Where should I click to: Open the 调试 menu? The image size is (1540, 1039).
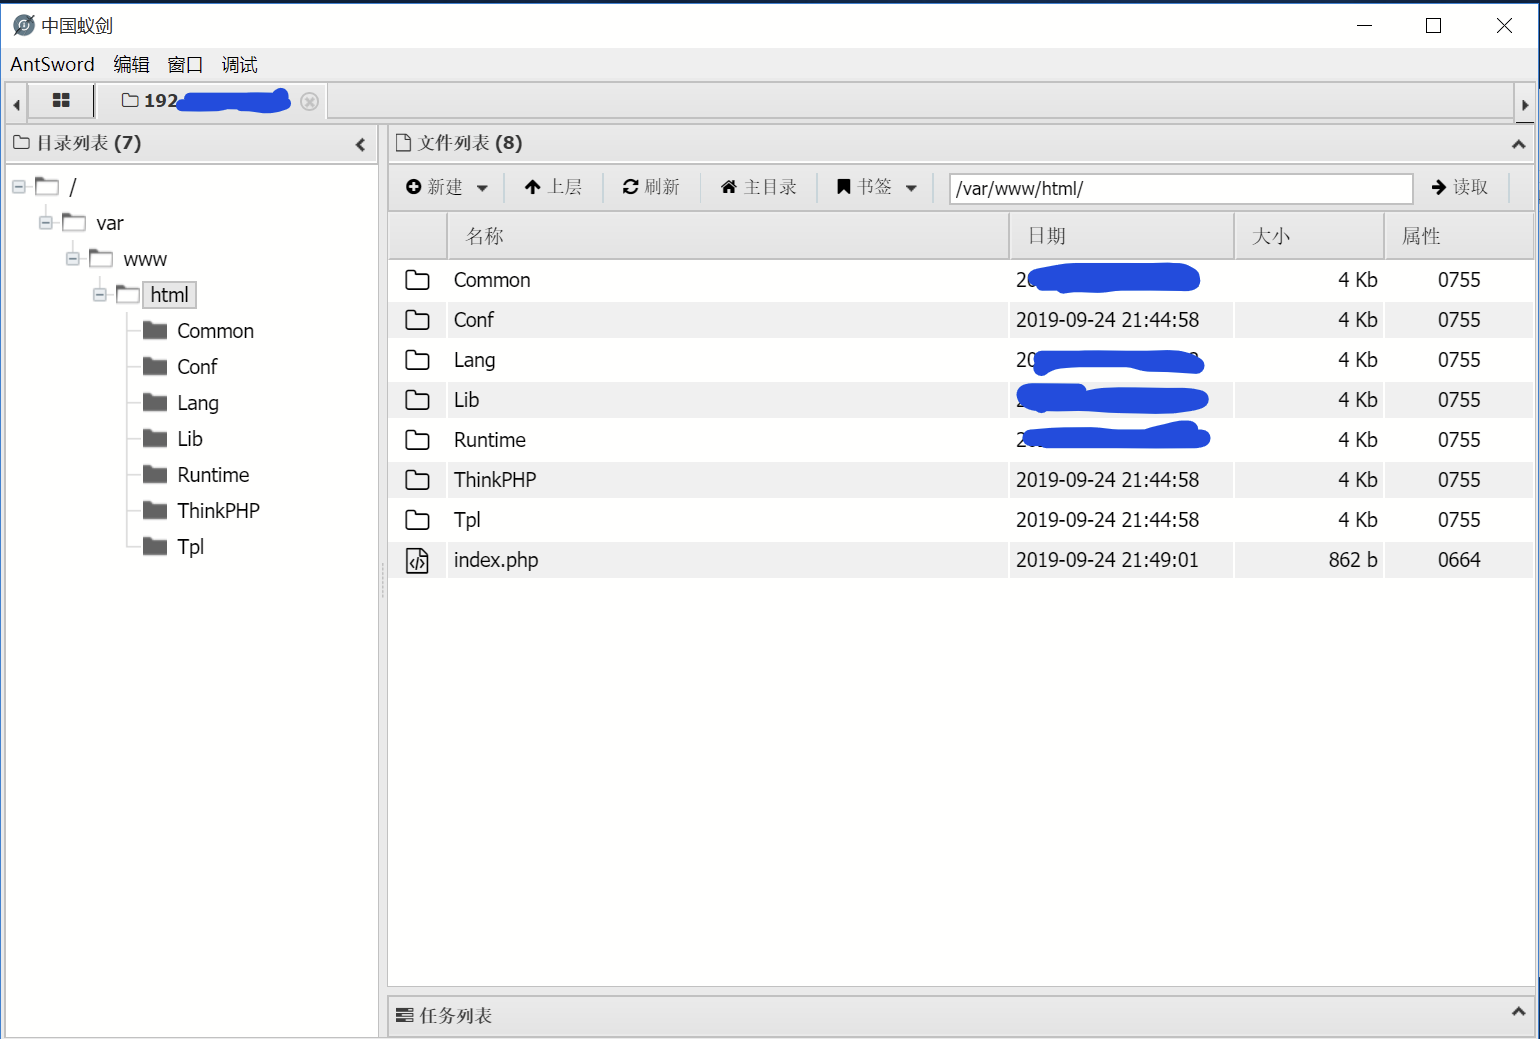point(239,65)
